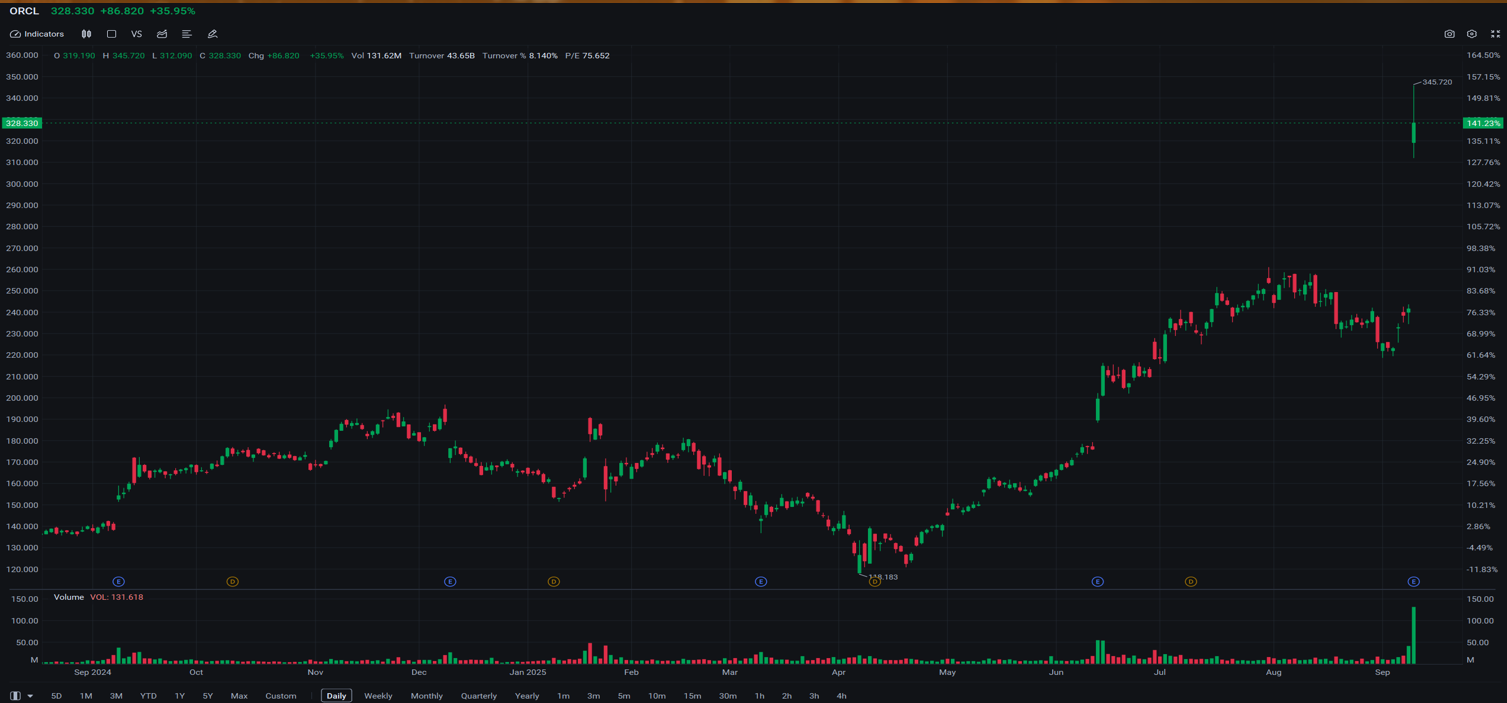Show the Max time range

pos(239,696)
